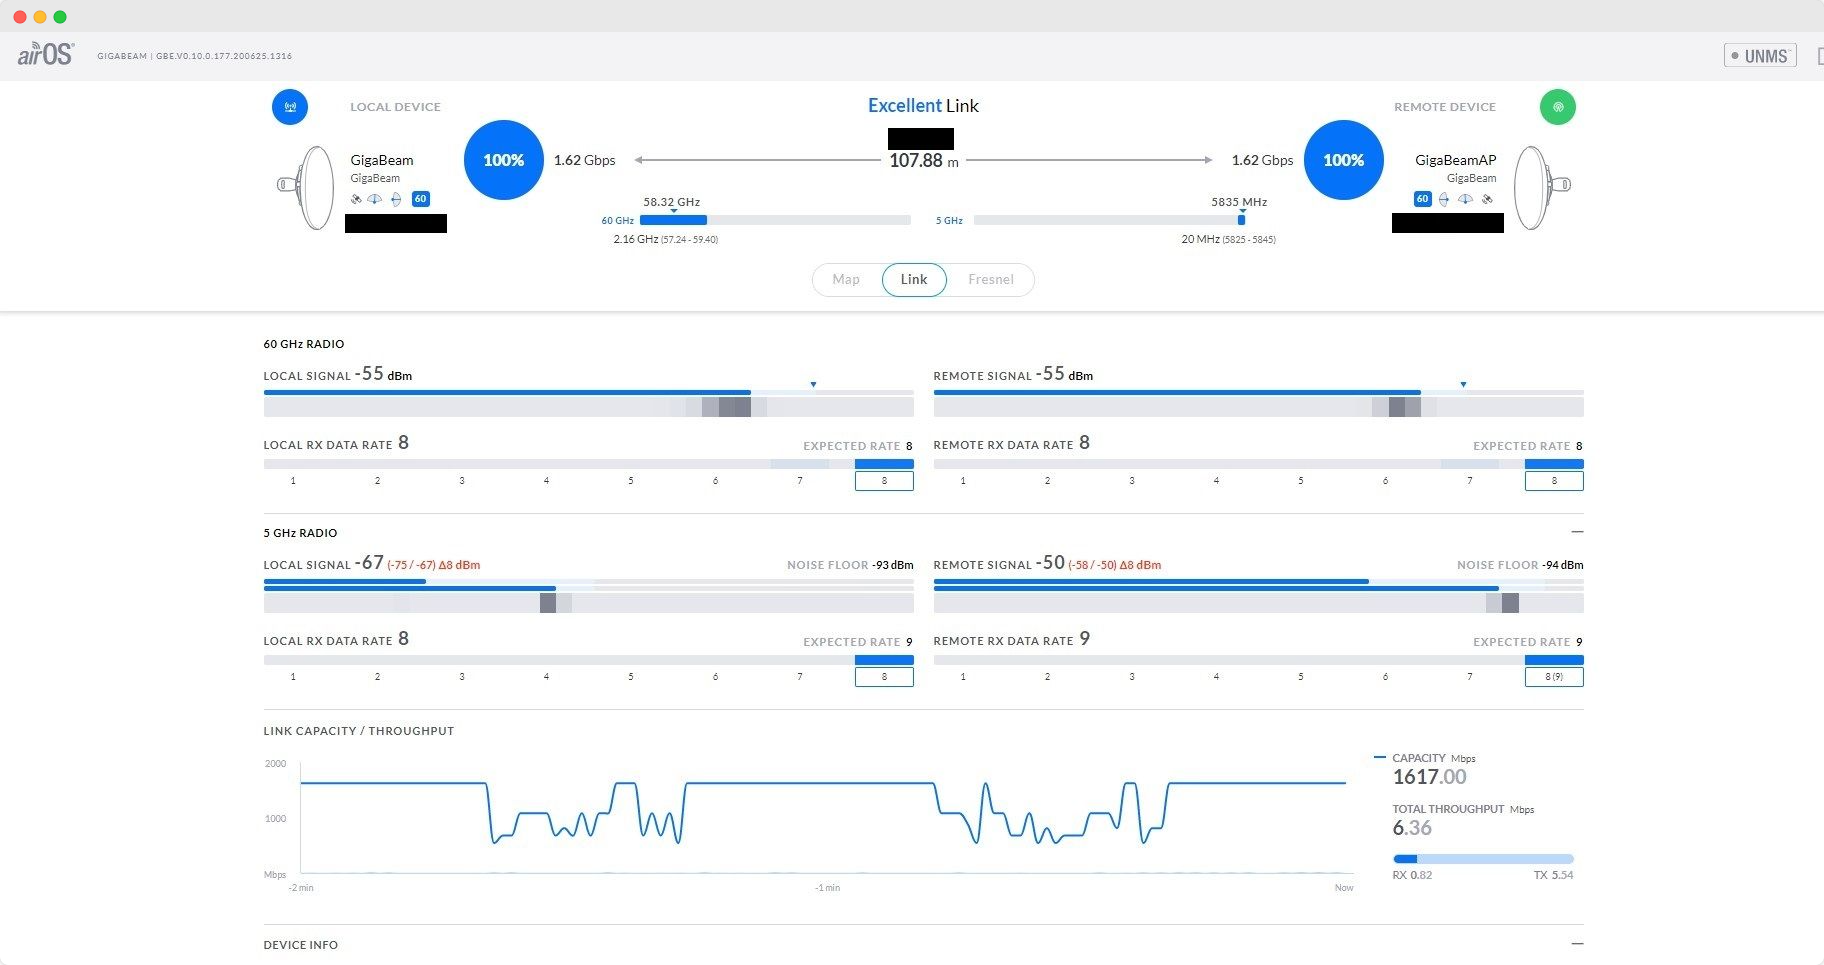Screen dimensions: 1824x965
Task: Click the local 100% link quality circle
Action: 504,160
